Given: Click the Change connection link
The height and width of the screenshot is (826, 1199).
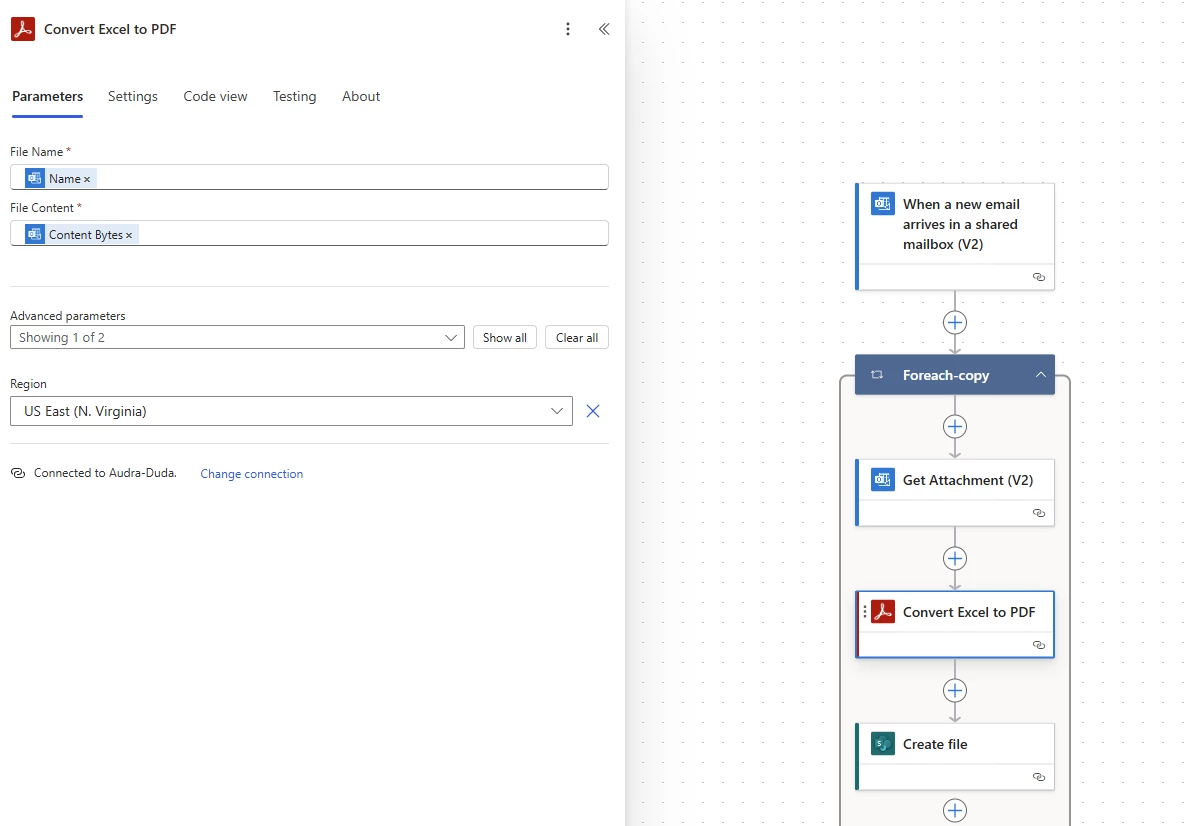Looking at the screenshot, I should click(x=252, y=473).
